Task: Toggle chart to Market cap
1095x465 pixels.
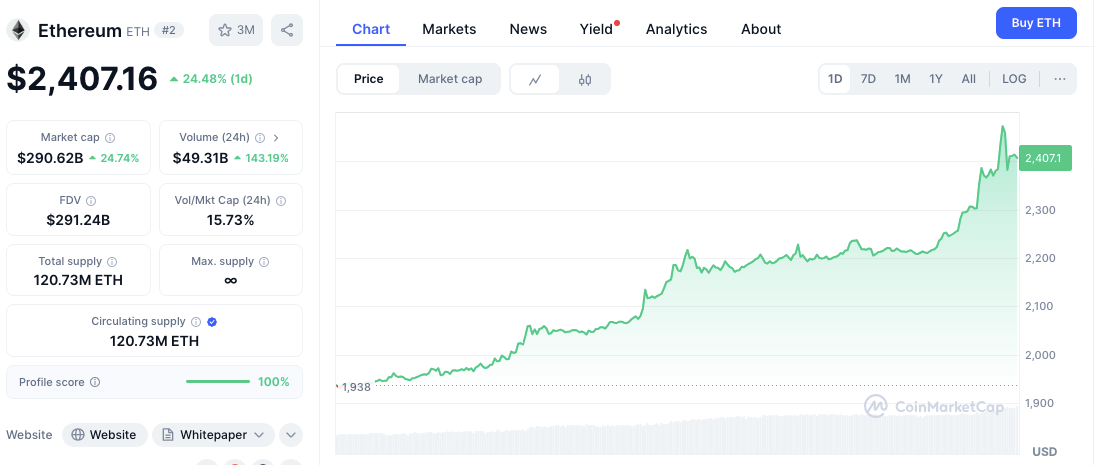Action: coord(450,79)
